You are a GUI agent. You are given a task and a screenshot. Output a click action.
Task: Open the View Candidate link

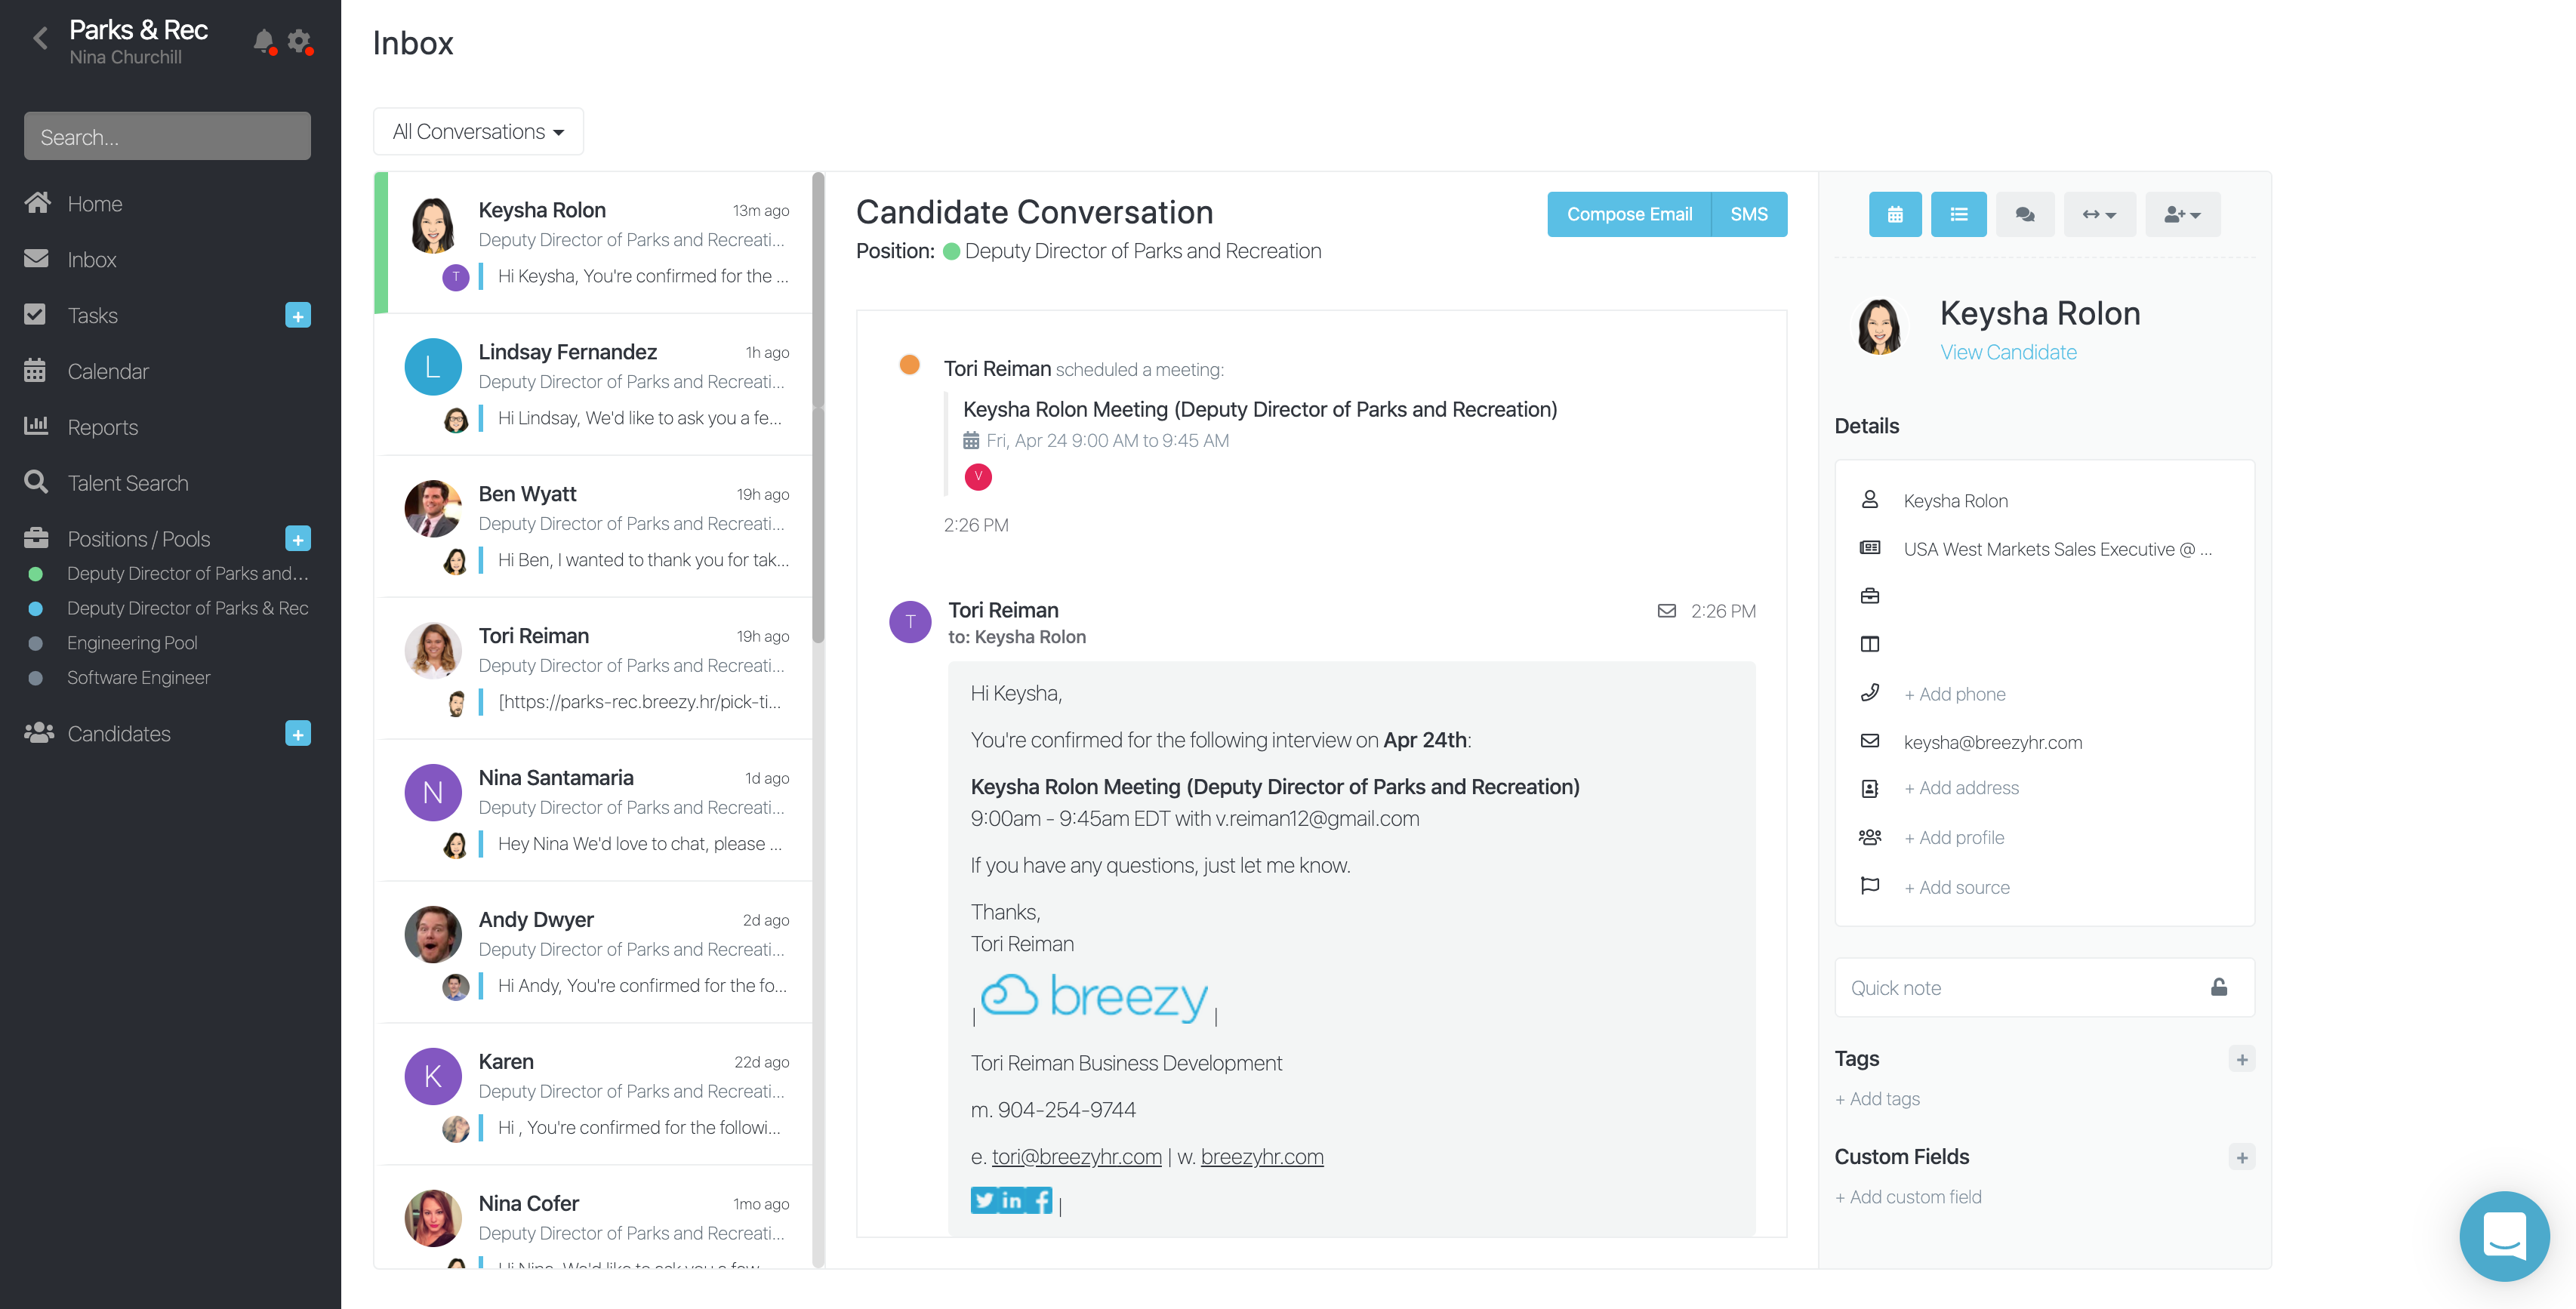(2007, 352)
